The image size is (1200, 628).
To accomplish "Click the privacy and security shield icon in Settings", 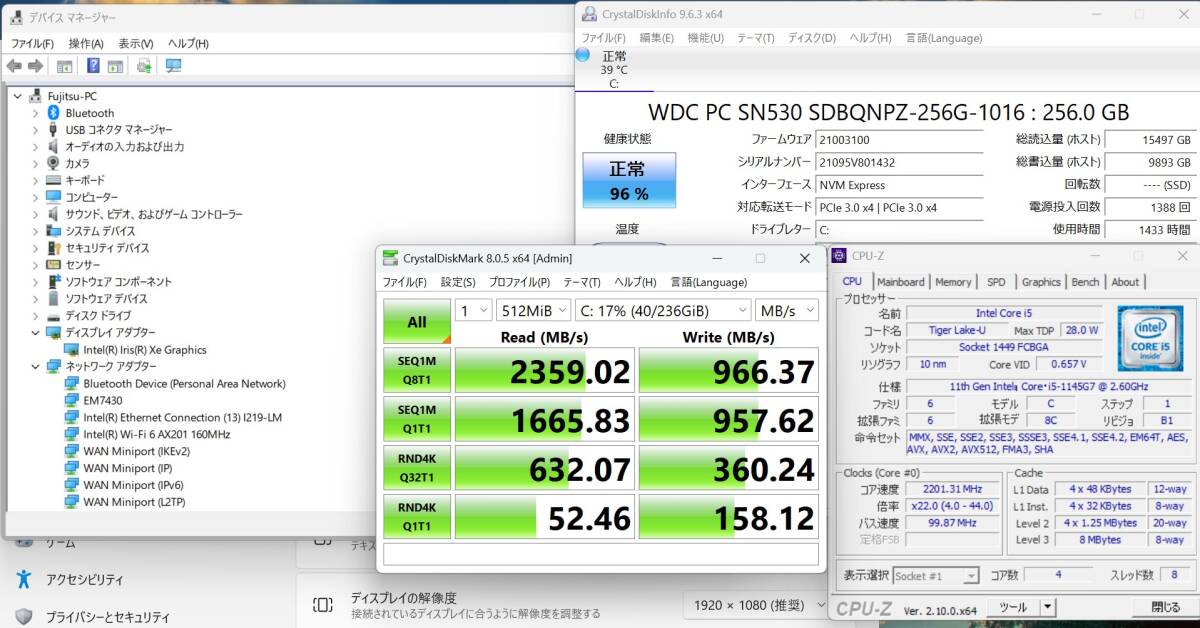I will pyautogui.click(x=24, y=617).
